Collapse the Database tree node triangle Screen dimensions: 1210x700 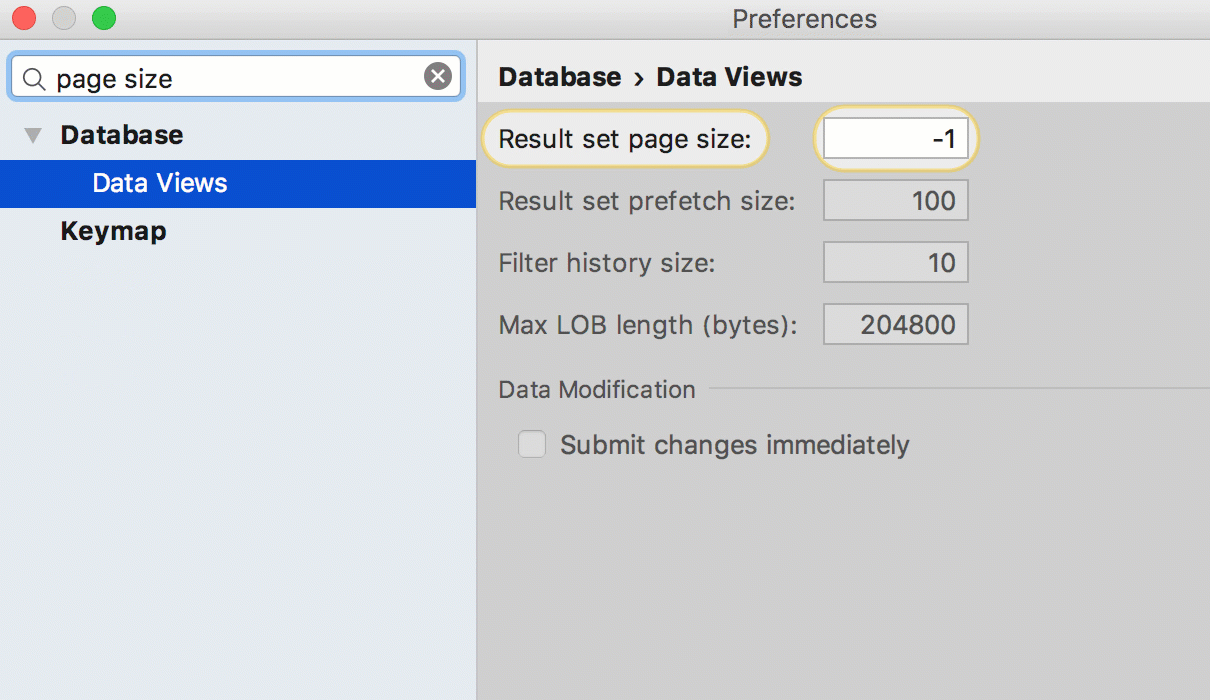pos(34,135)
